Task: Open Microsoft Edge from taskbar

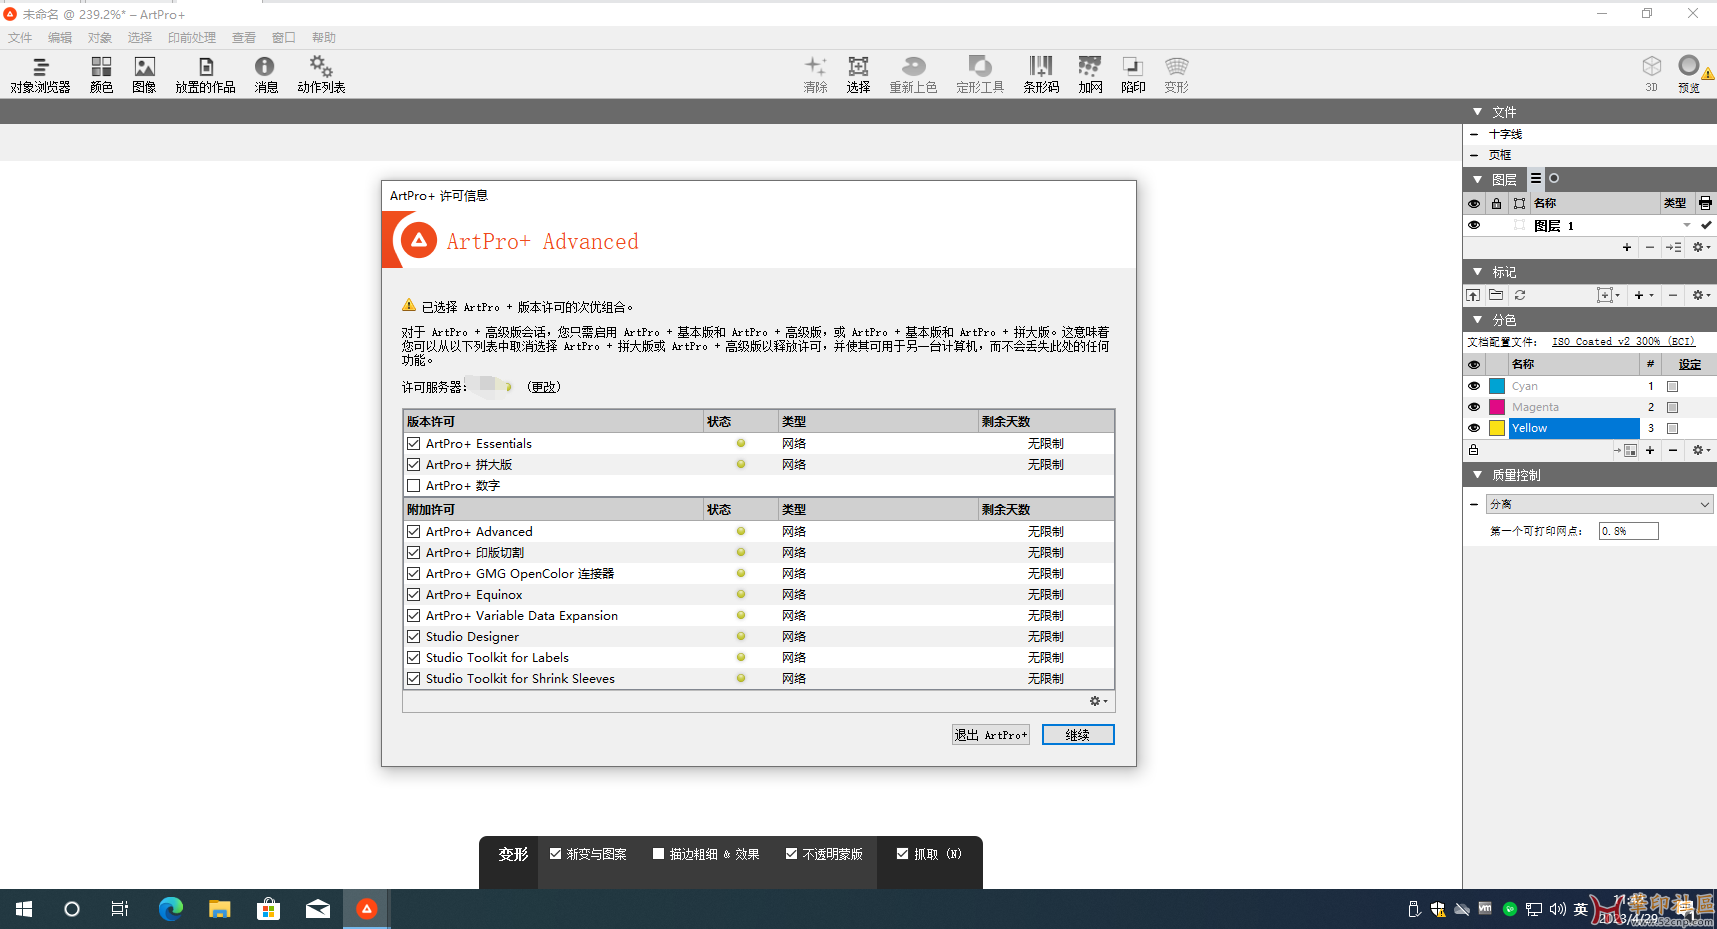Action: [x=171, y=909]
